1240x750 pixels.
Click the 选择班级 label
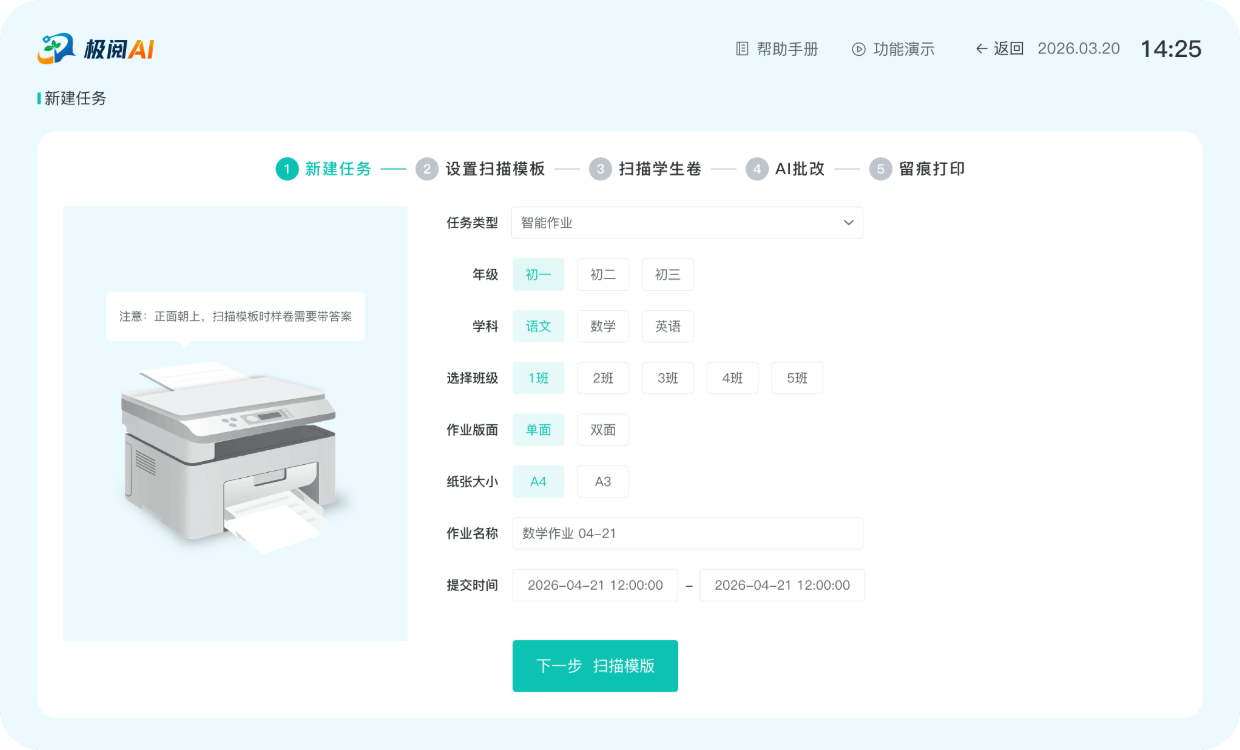point(472,378)
